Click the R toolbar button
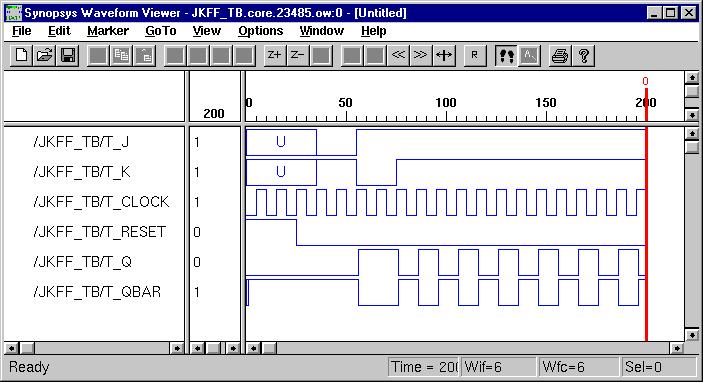The height and width of the screenshot is (382, 703). tap(475, 56)
